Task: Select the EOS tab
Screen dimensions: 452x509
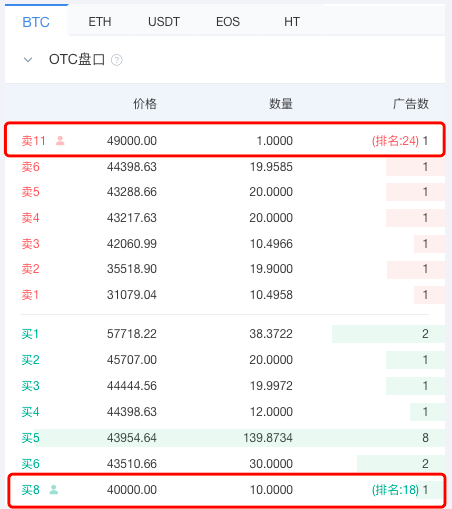Action: tap(228, 22)
